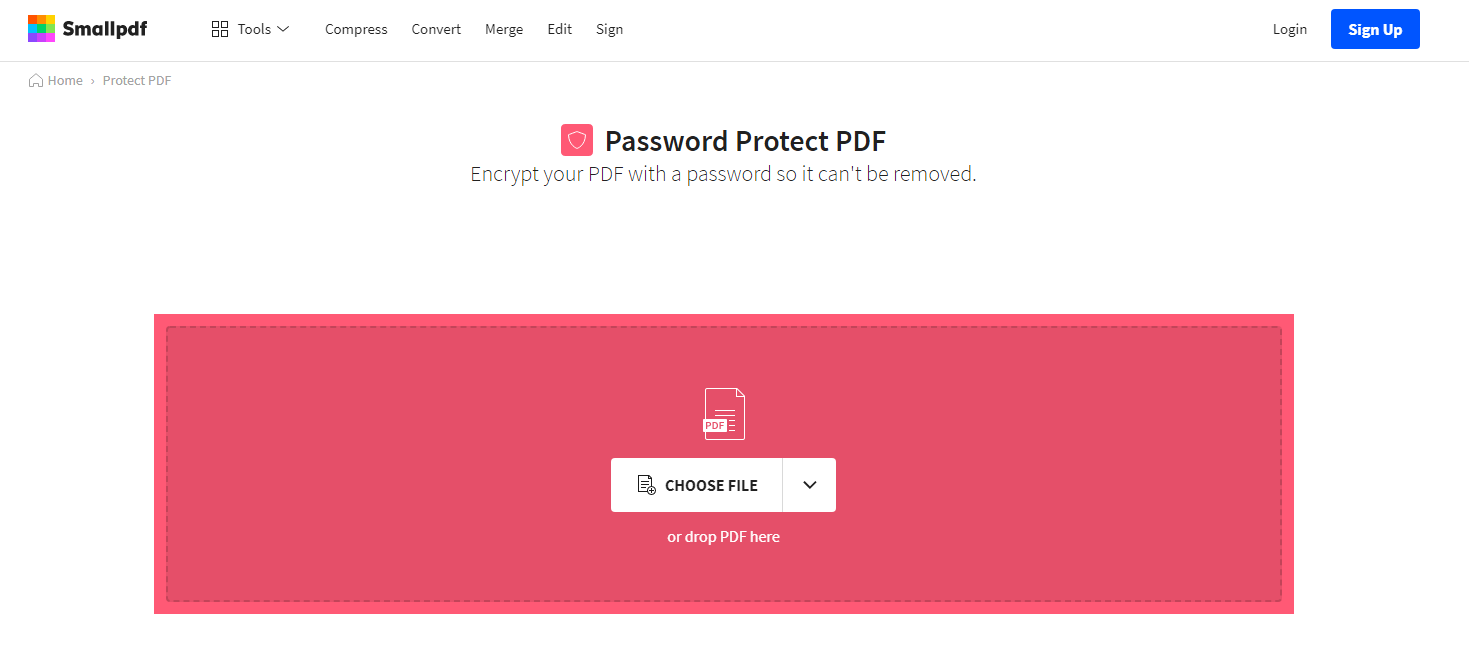Viewport: 1469px width, 670px height.
Task: Open the Edit menu item
Action: [x=559, y=29]
